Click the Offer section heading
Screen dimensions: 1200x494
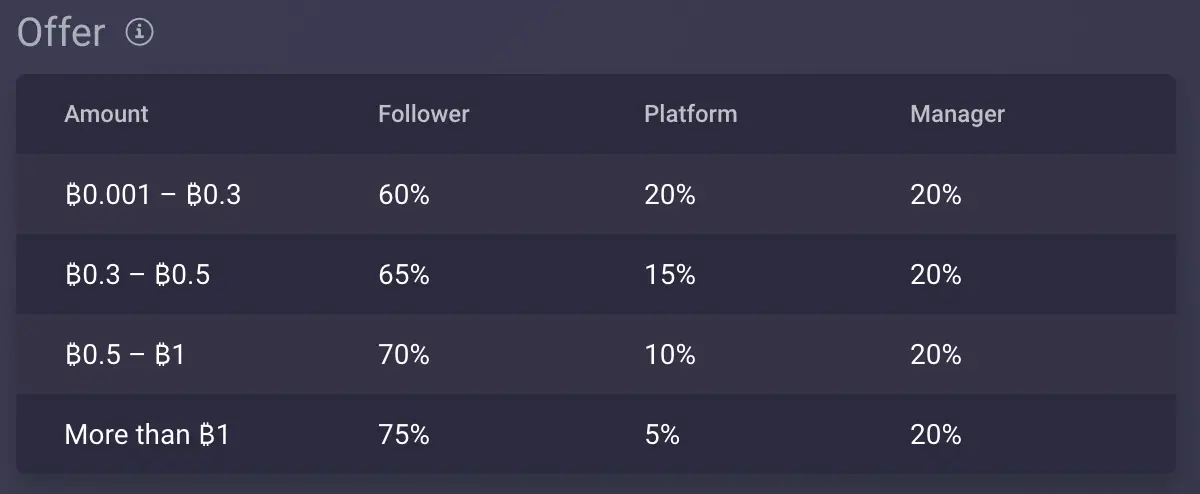coord(61,33)
